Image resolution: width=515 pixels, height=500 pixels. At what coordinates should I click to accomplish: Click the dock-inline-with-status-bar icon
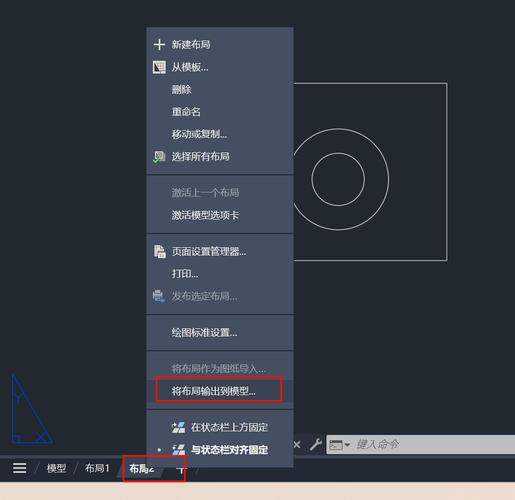pos(178,450)
